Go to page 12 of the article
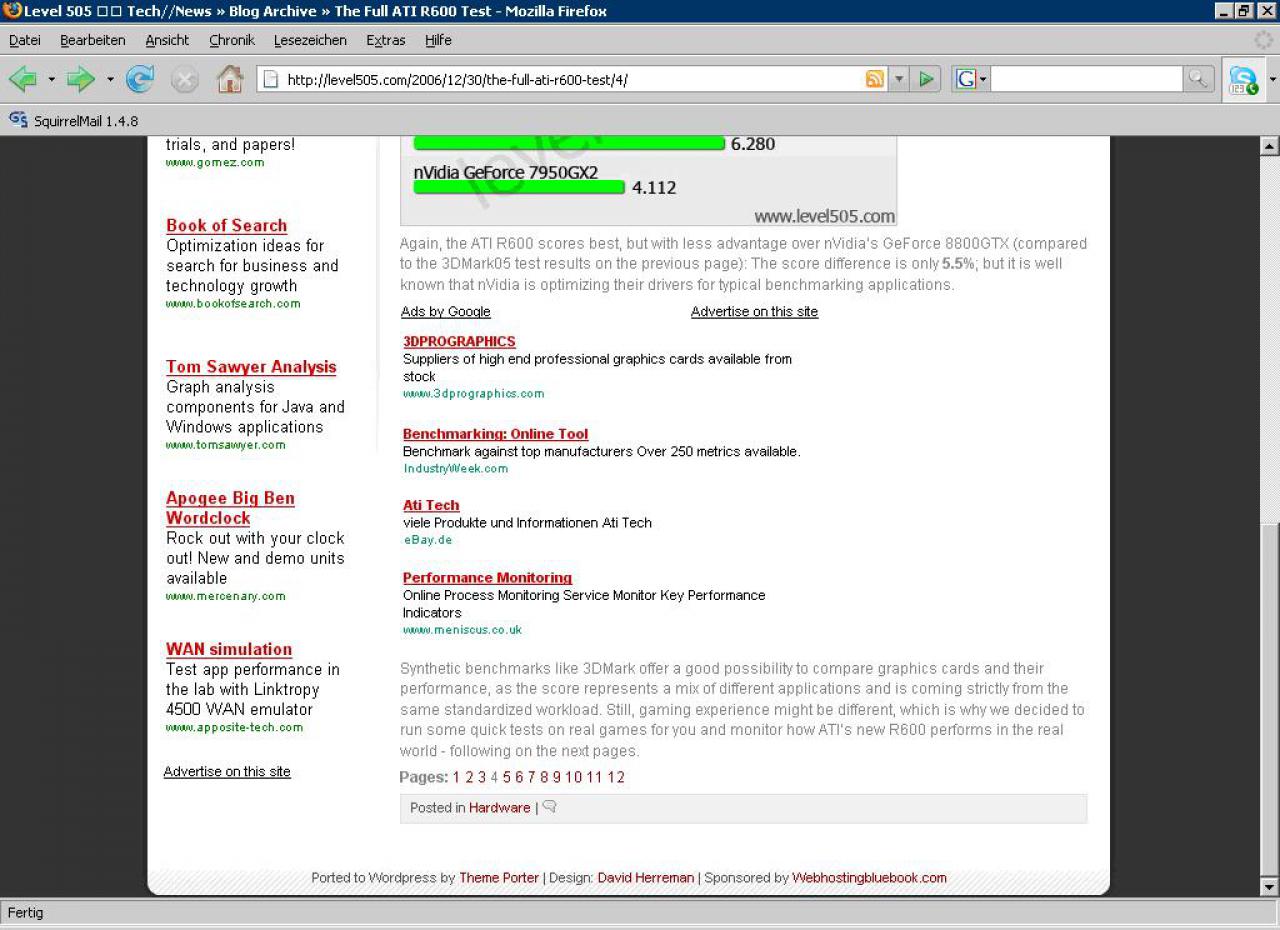 [x=616, y=777]
